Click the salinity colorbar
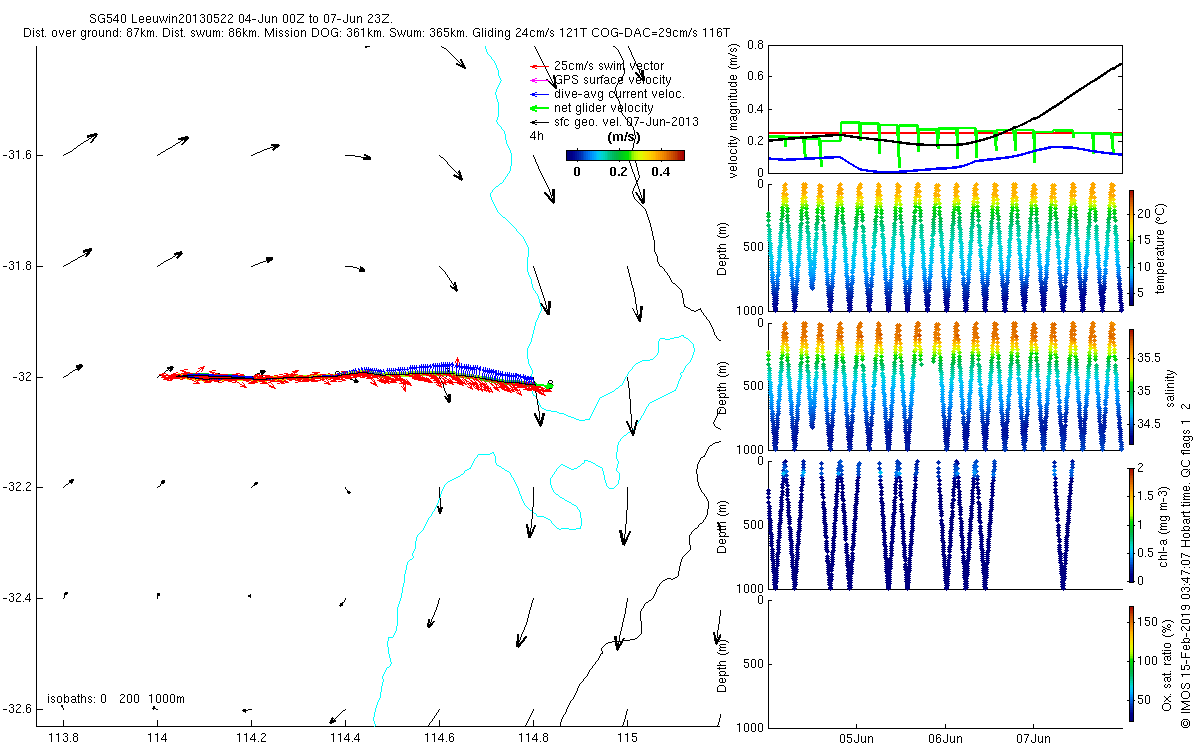Screen dimensions: 1200x750 (1131, 386)
